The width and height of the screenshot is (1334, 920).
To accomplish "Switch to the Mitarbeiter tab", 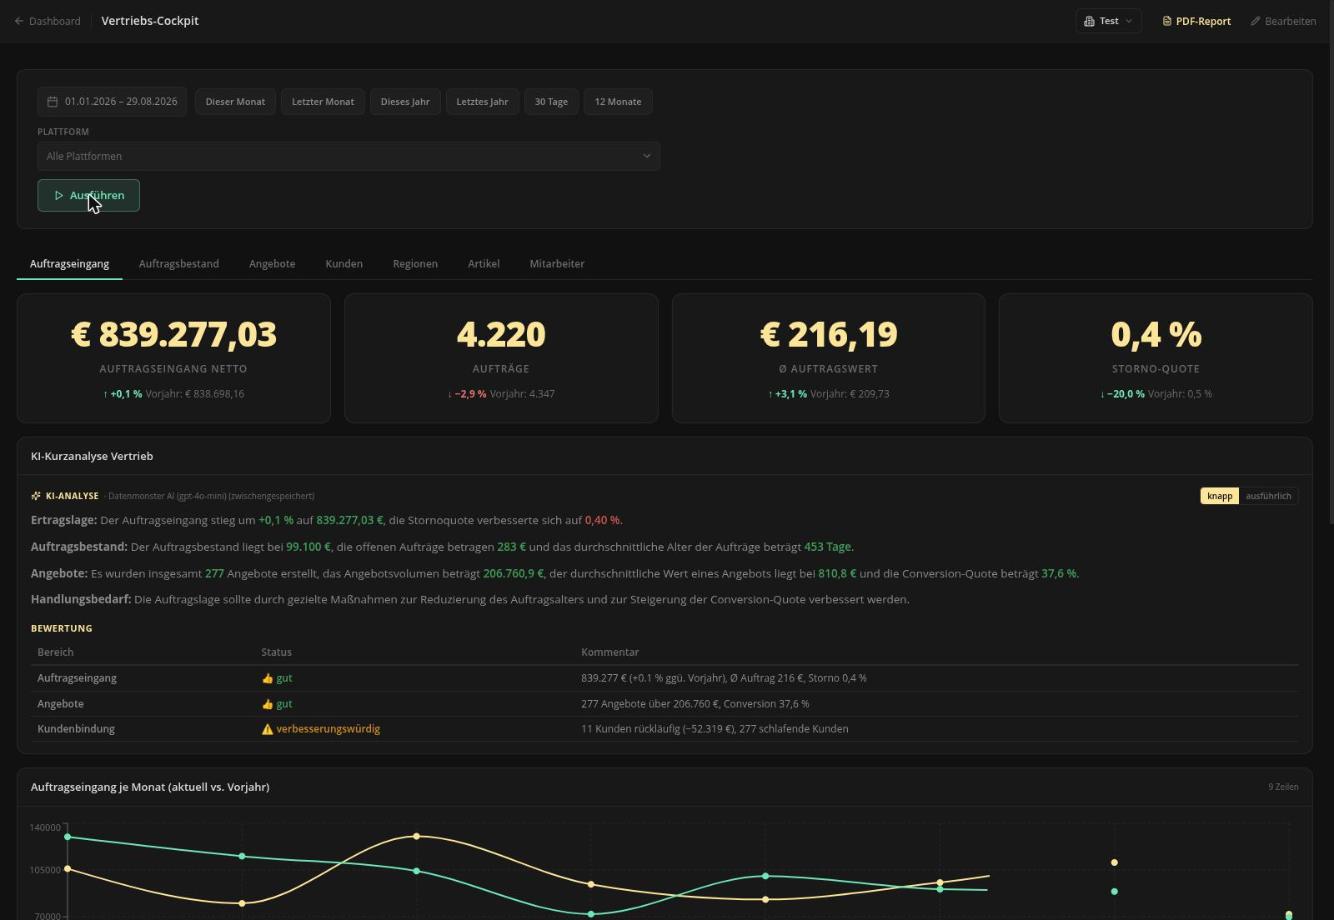I will [x=557, y=264].
